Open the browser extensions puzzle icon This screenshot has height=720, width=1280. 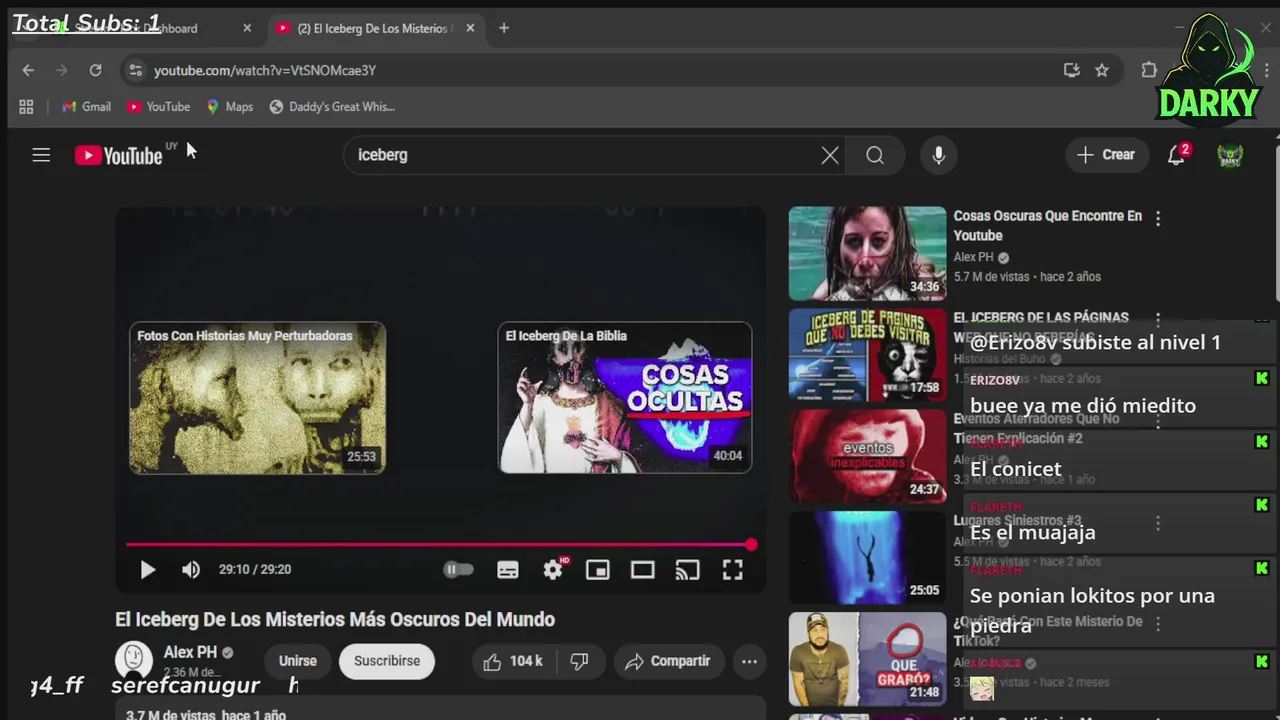coord(1149,70)
